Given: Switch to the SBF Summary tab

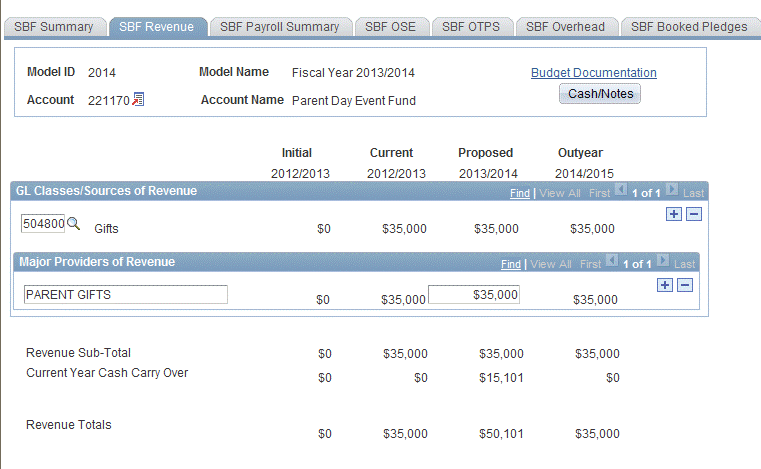Looking at the screenshot, I should click(x=54, y=27).
